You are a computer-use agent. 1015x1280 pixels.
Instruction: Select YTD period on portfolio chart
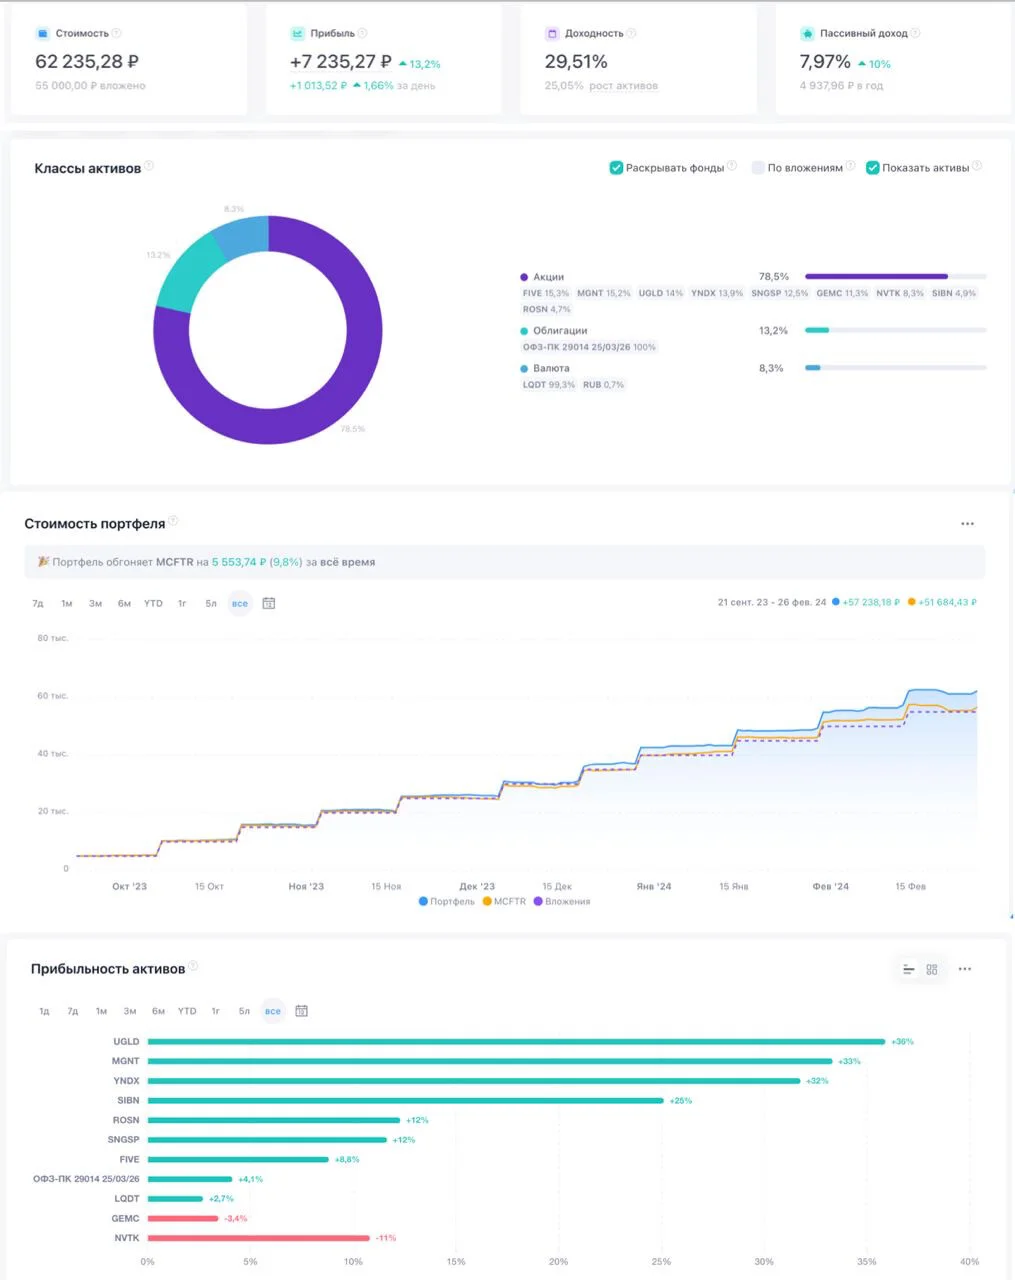coord(153,603)
